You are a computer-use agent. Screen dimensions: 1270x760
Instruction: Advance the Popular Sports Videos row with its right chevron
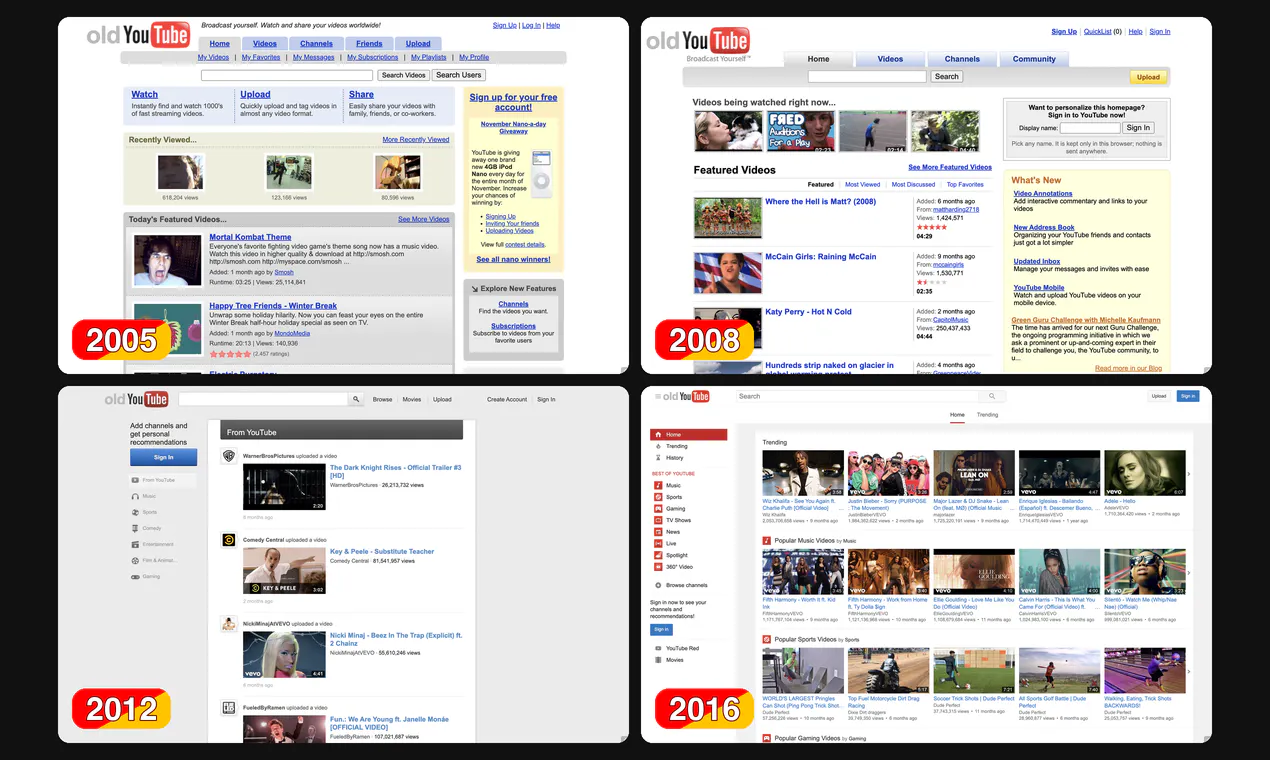click(x=1189, y=671)
